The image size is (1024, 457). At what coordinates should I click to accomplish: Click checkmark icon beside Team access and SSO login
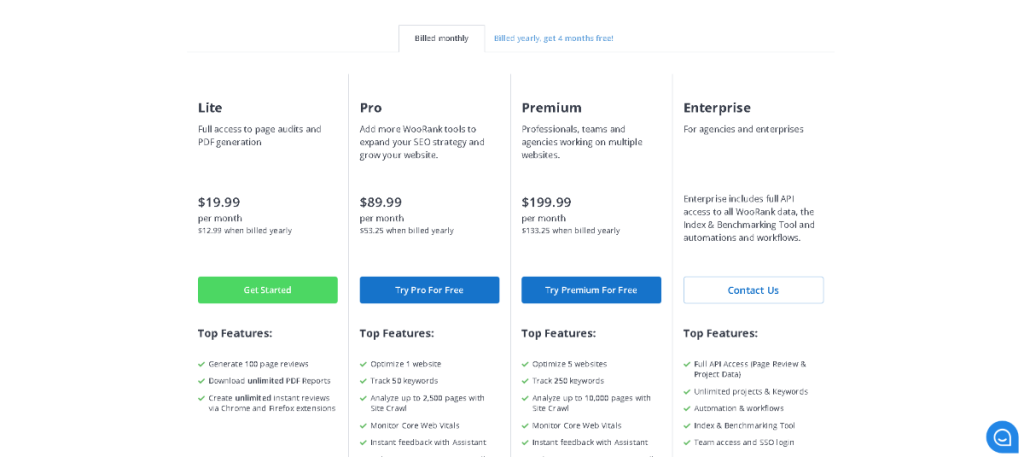pos(688,442)
